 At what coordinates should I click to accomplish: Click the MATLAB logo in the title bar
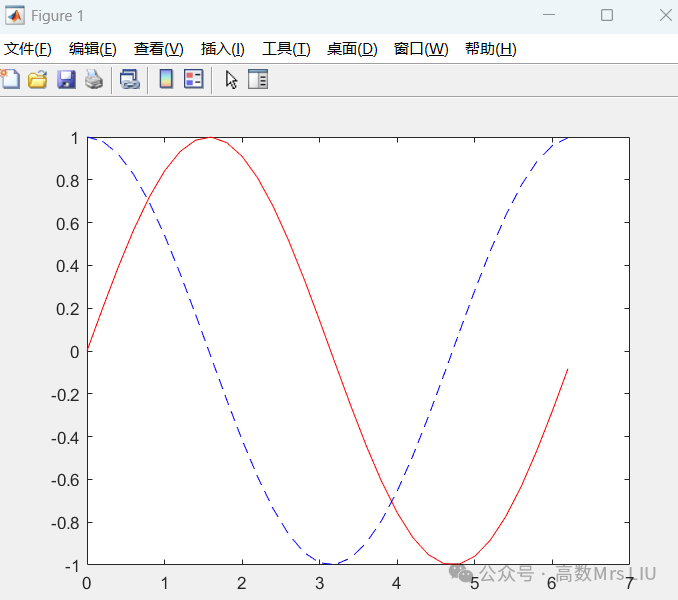pos(15,16)
